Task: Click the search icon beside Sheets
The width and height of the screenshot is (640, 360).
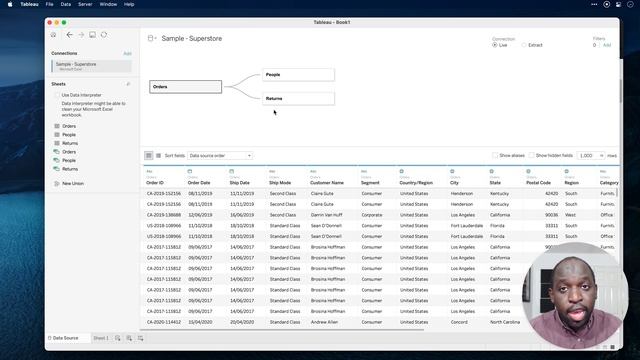Action: [x=128, y=84]
